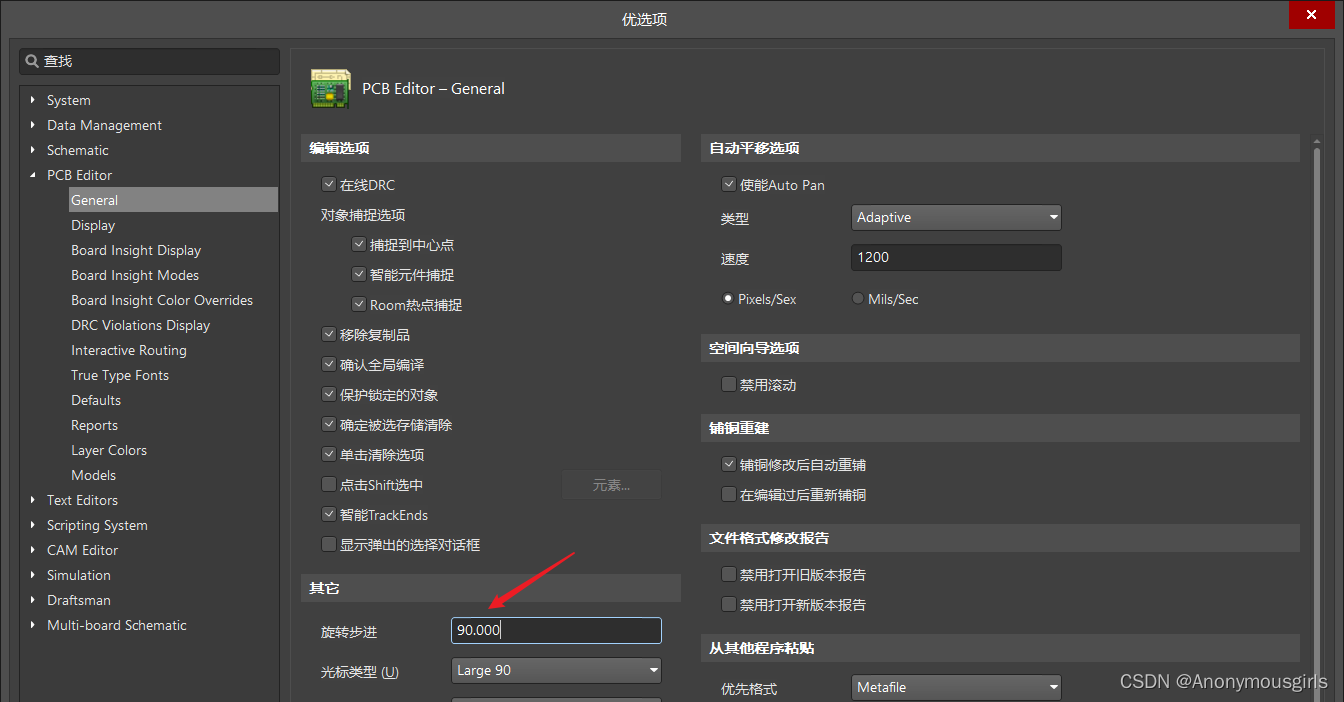The image size is (1344, 702).
Task: Collapse the PCB Editor tree node
Action: (x=33, y=175)
